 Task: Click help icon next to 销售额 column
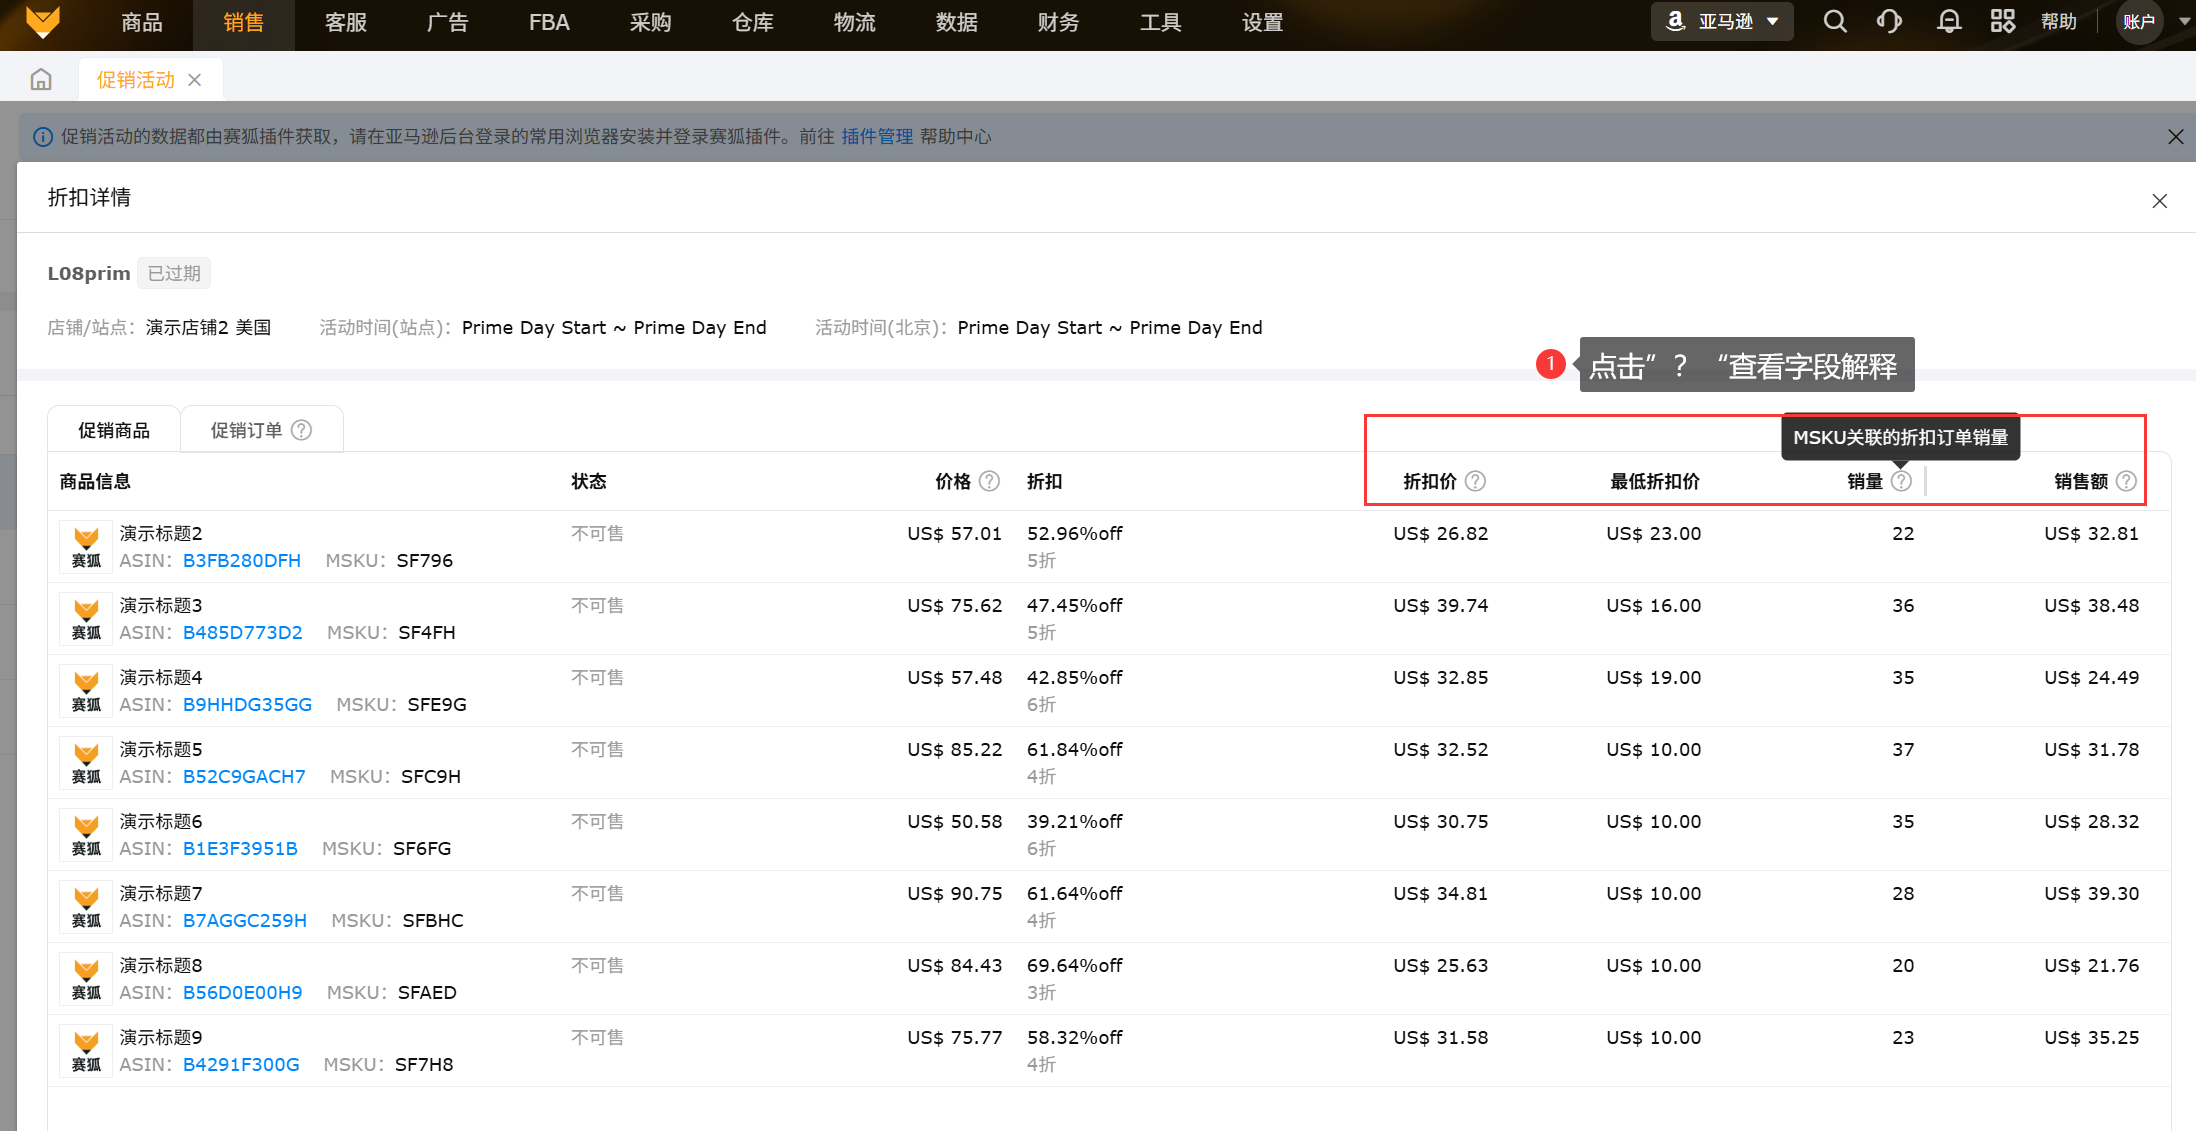pyautogui.click(x=2127, y=481)
